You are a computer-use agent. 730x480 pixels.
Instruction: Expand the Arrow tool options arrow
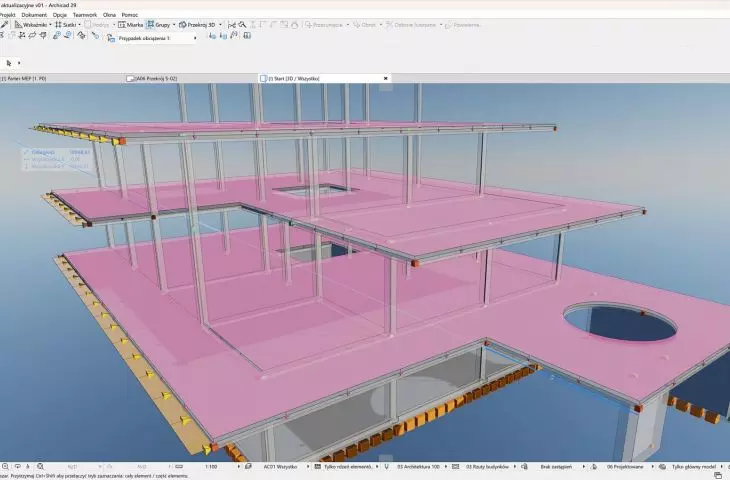(19, 63)
